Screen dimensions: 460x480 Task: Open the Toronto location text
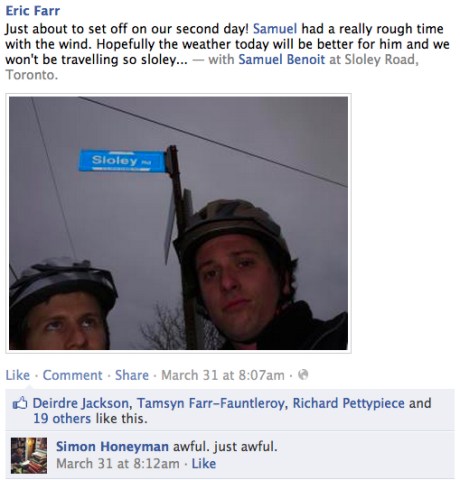[30, 75]
